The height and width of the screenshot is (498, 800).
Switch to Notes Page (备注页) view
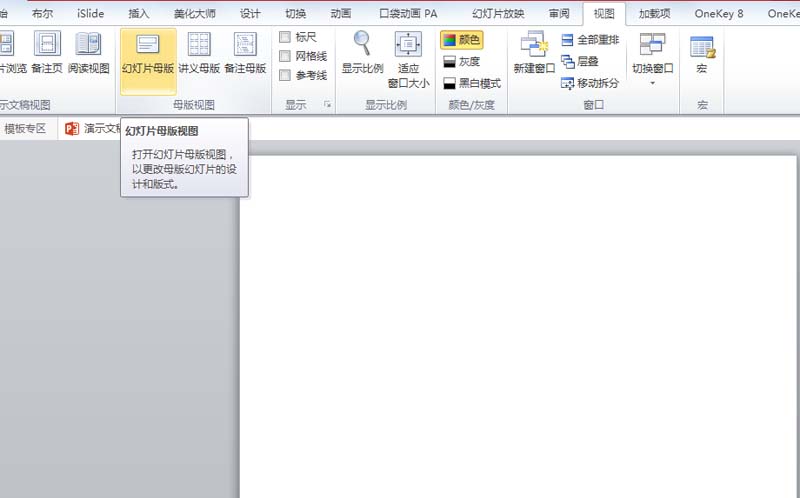coord(47,53)
